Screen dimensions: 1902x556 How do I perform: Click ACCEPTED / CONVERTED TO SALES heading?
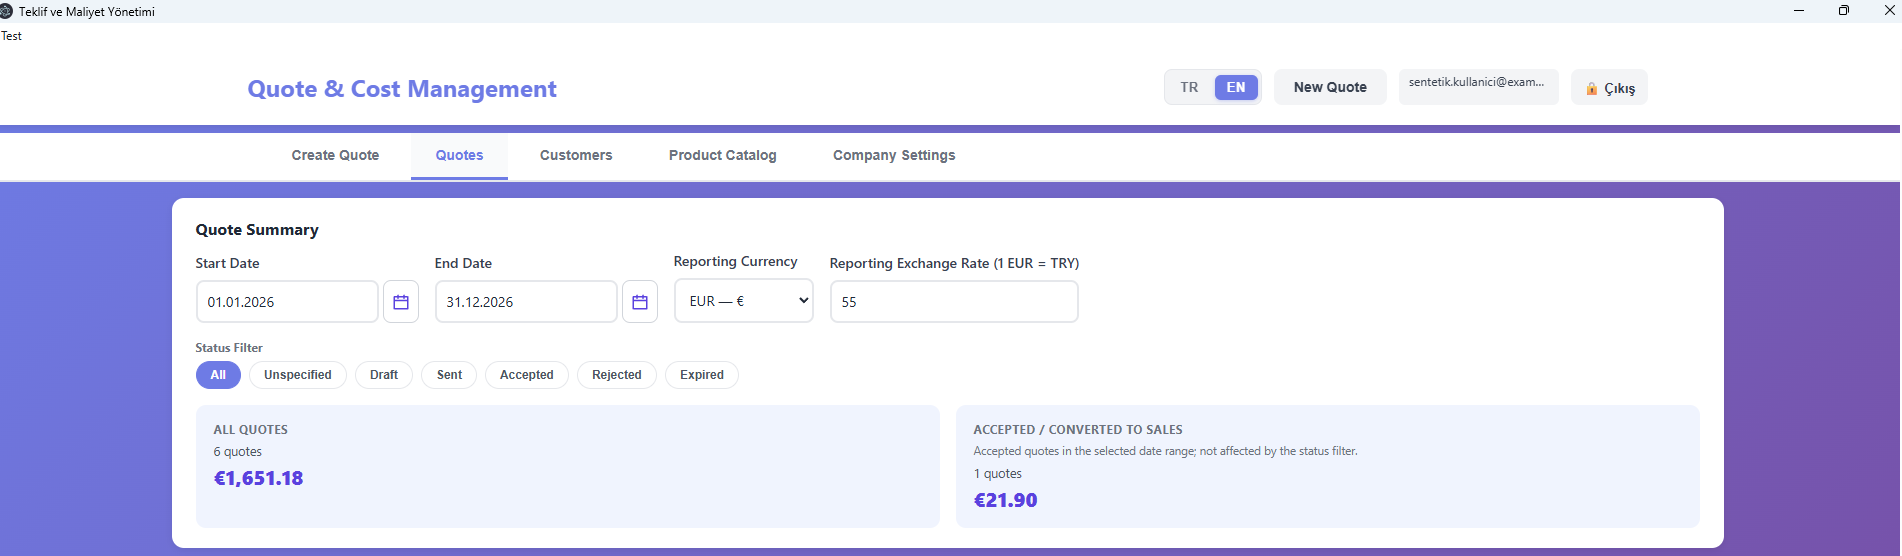(x=1078, y=430)
